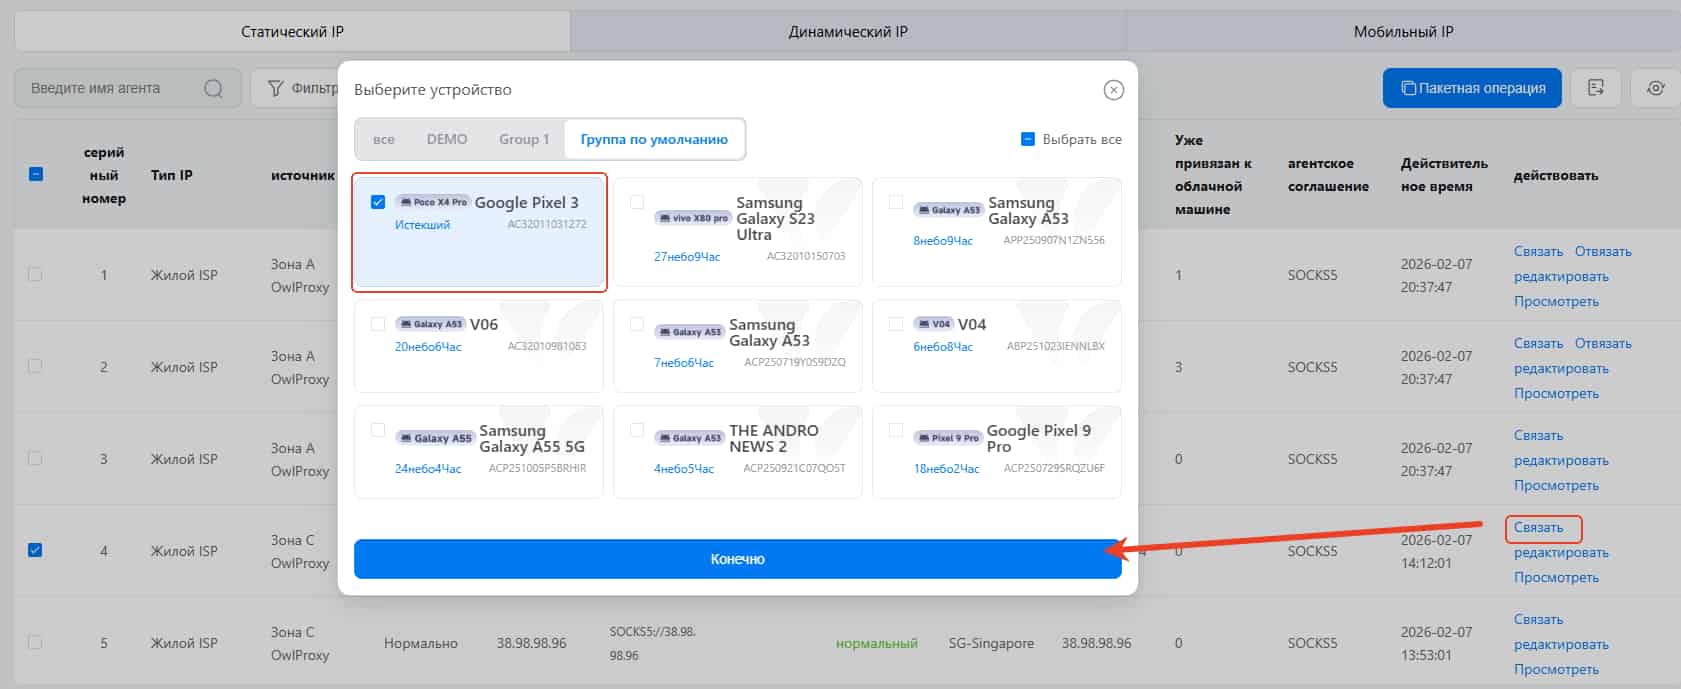Switch to the Group 1 tab
The height and width of the screenshot is (689, 1681).
point(524,139)
